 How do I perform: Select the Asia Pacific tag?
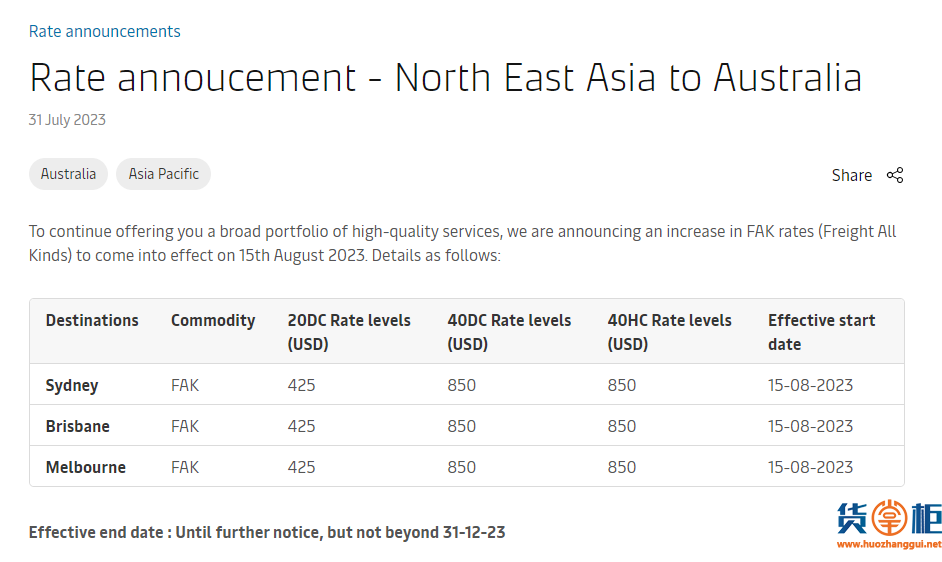pos(163,174)
